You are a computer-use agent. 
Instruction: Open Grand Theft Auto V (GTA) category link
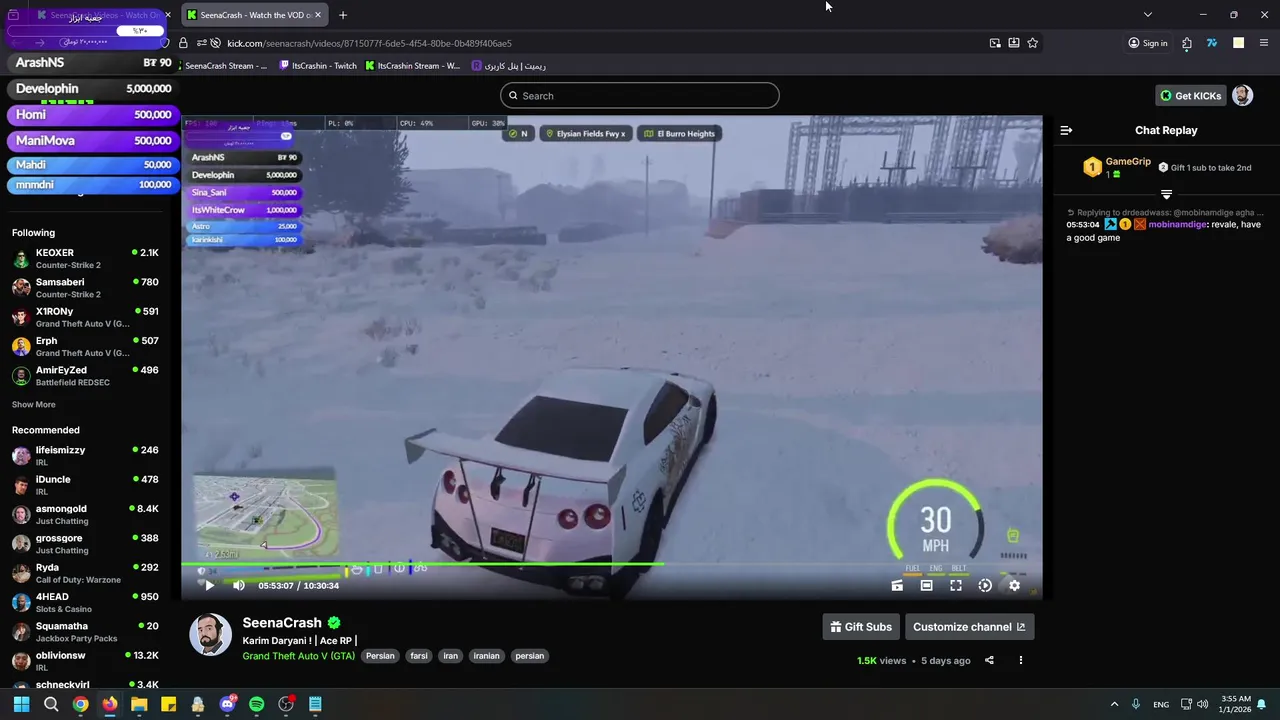[298, 656]
